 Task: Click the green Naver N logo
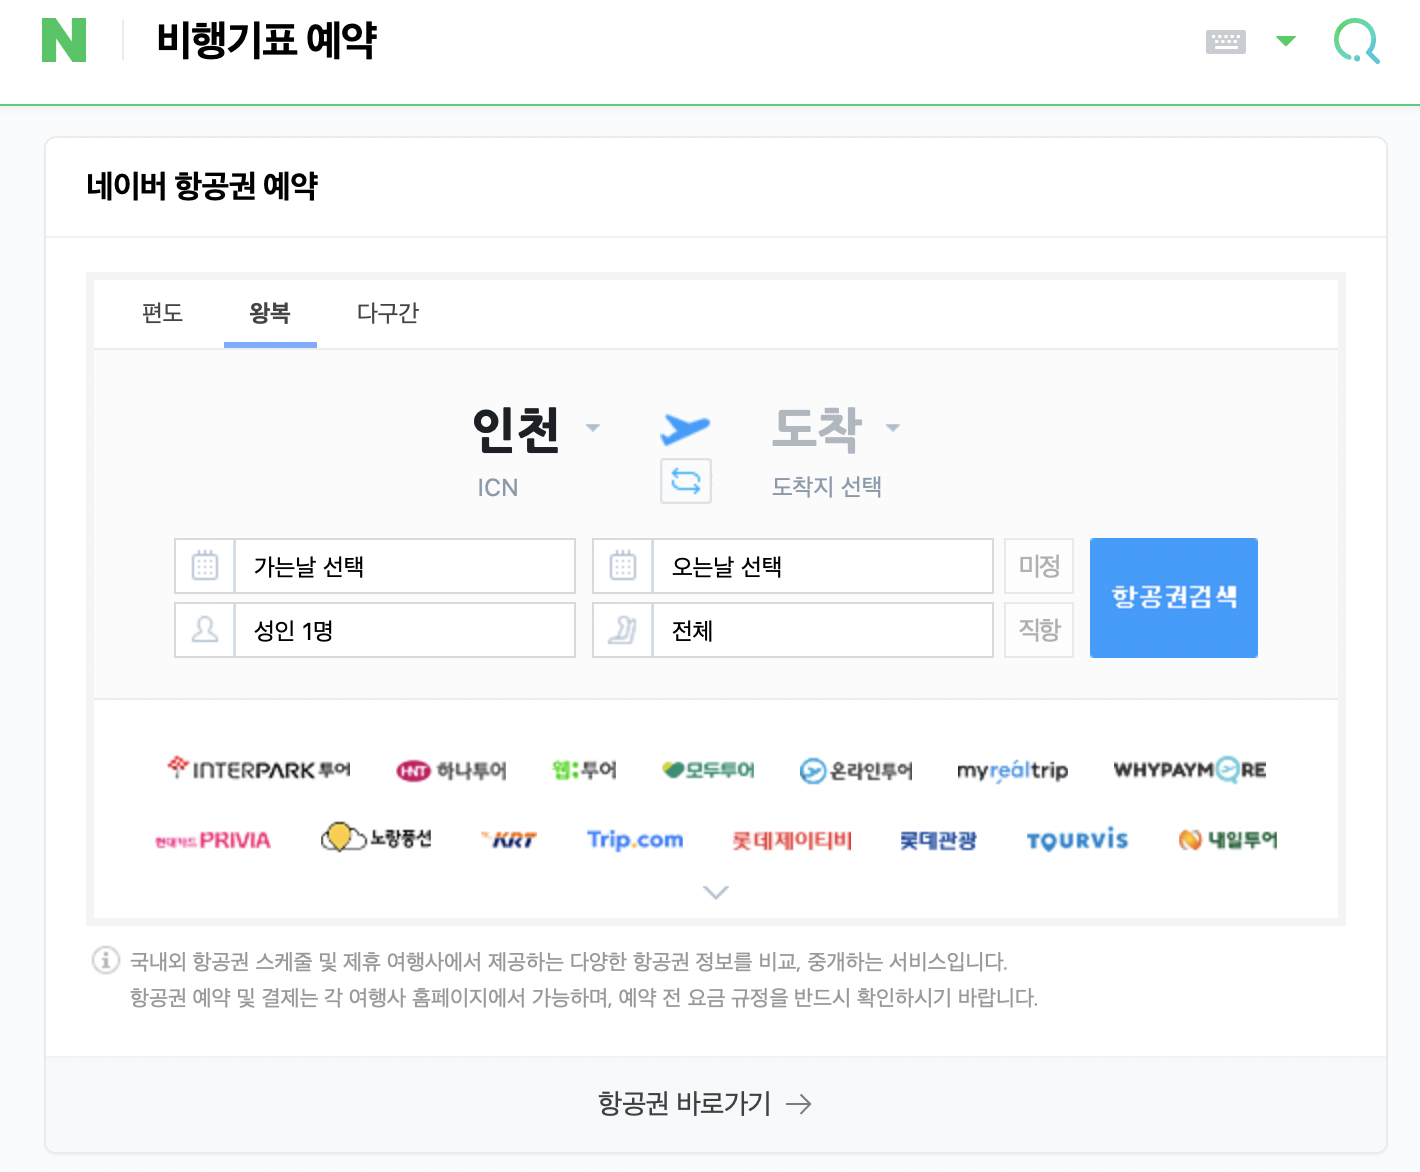pos(64,40)
